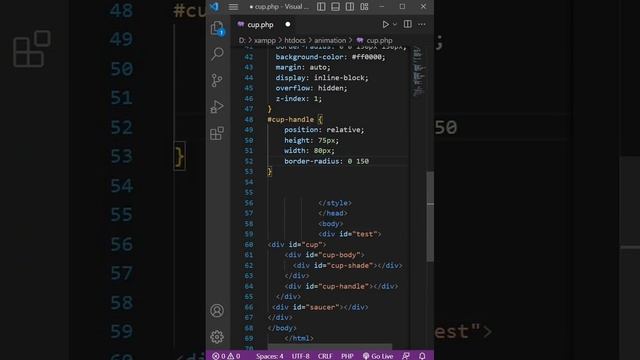Click the xampp breadcrumb segment

click(265, 40)
